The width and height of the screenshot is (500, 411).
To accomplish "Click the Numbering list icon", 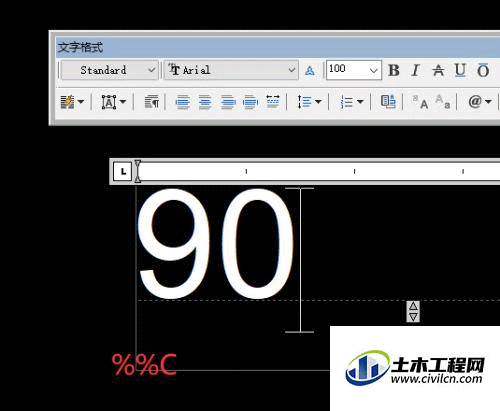I will point(346,102).
